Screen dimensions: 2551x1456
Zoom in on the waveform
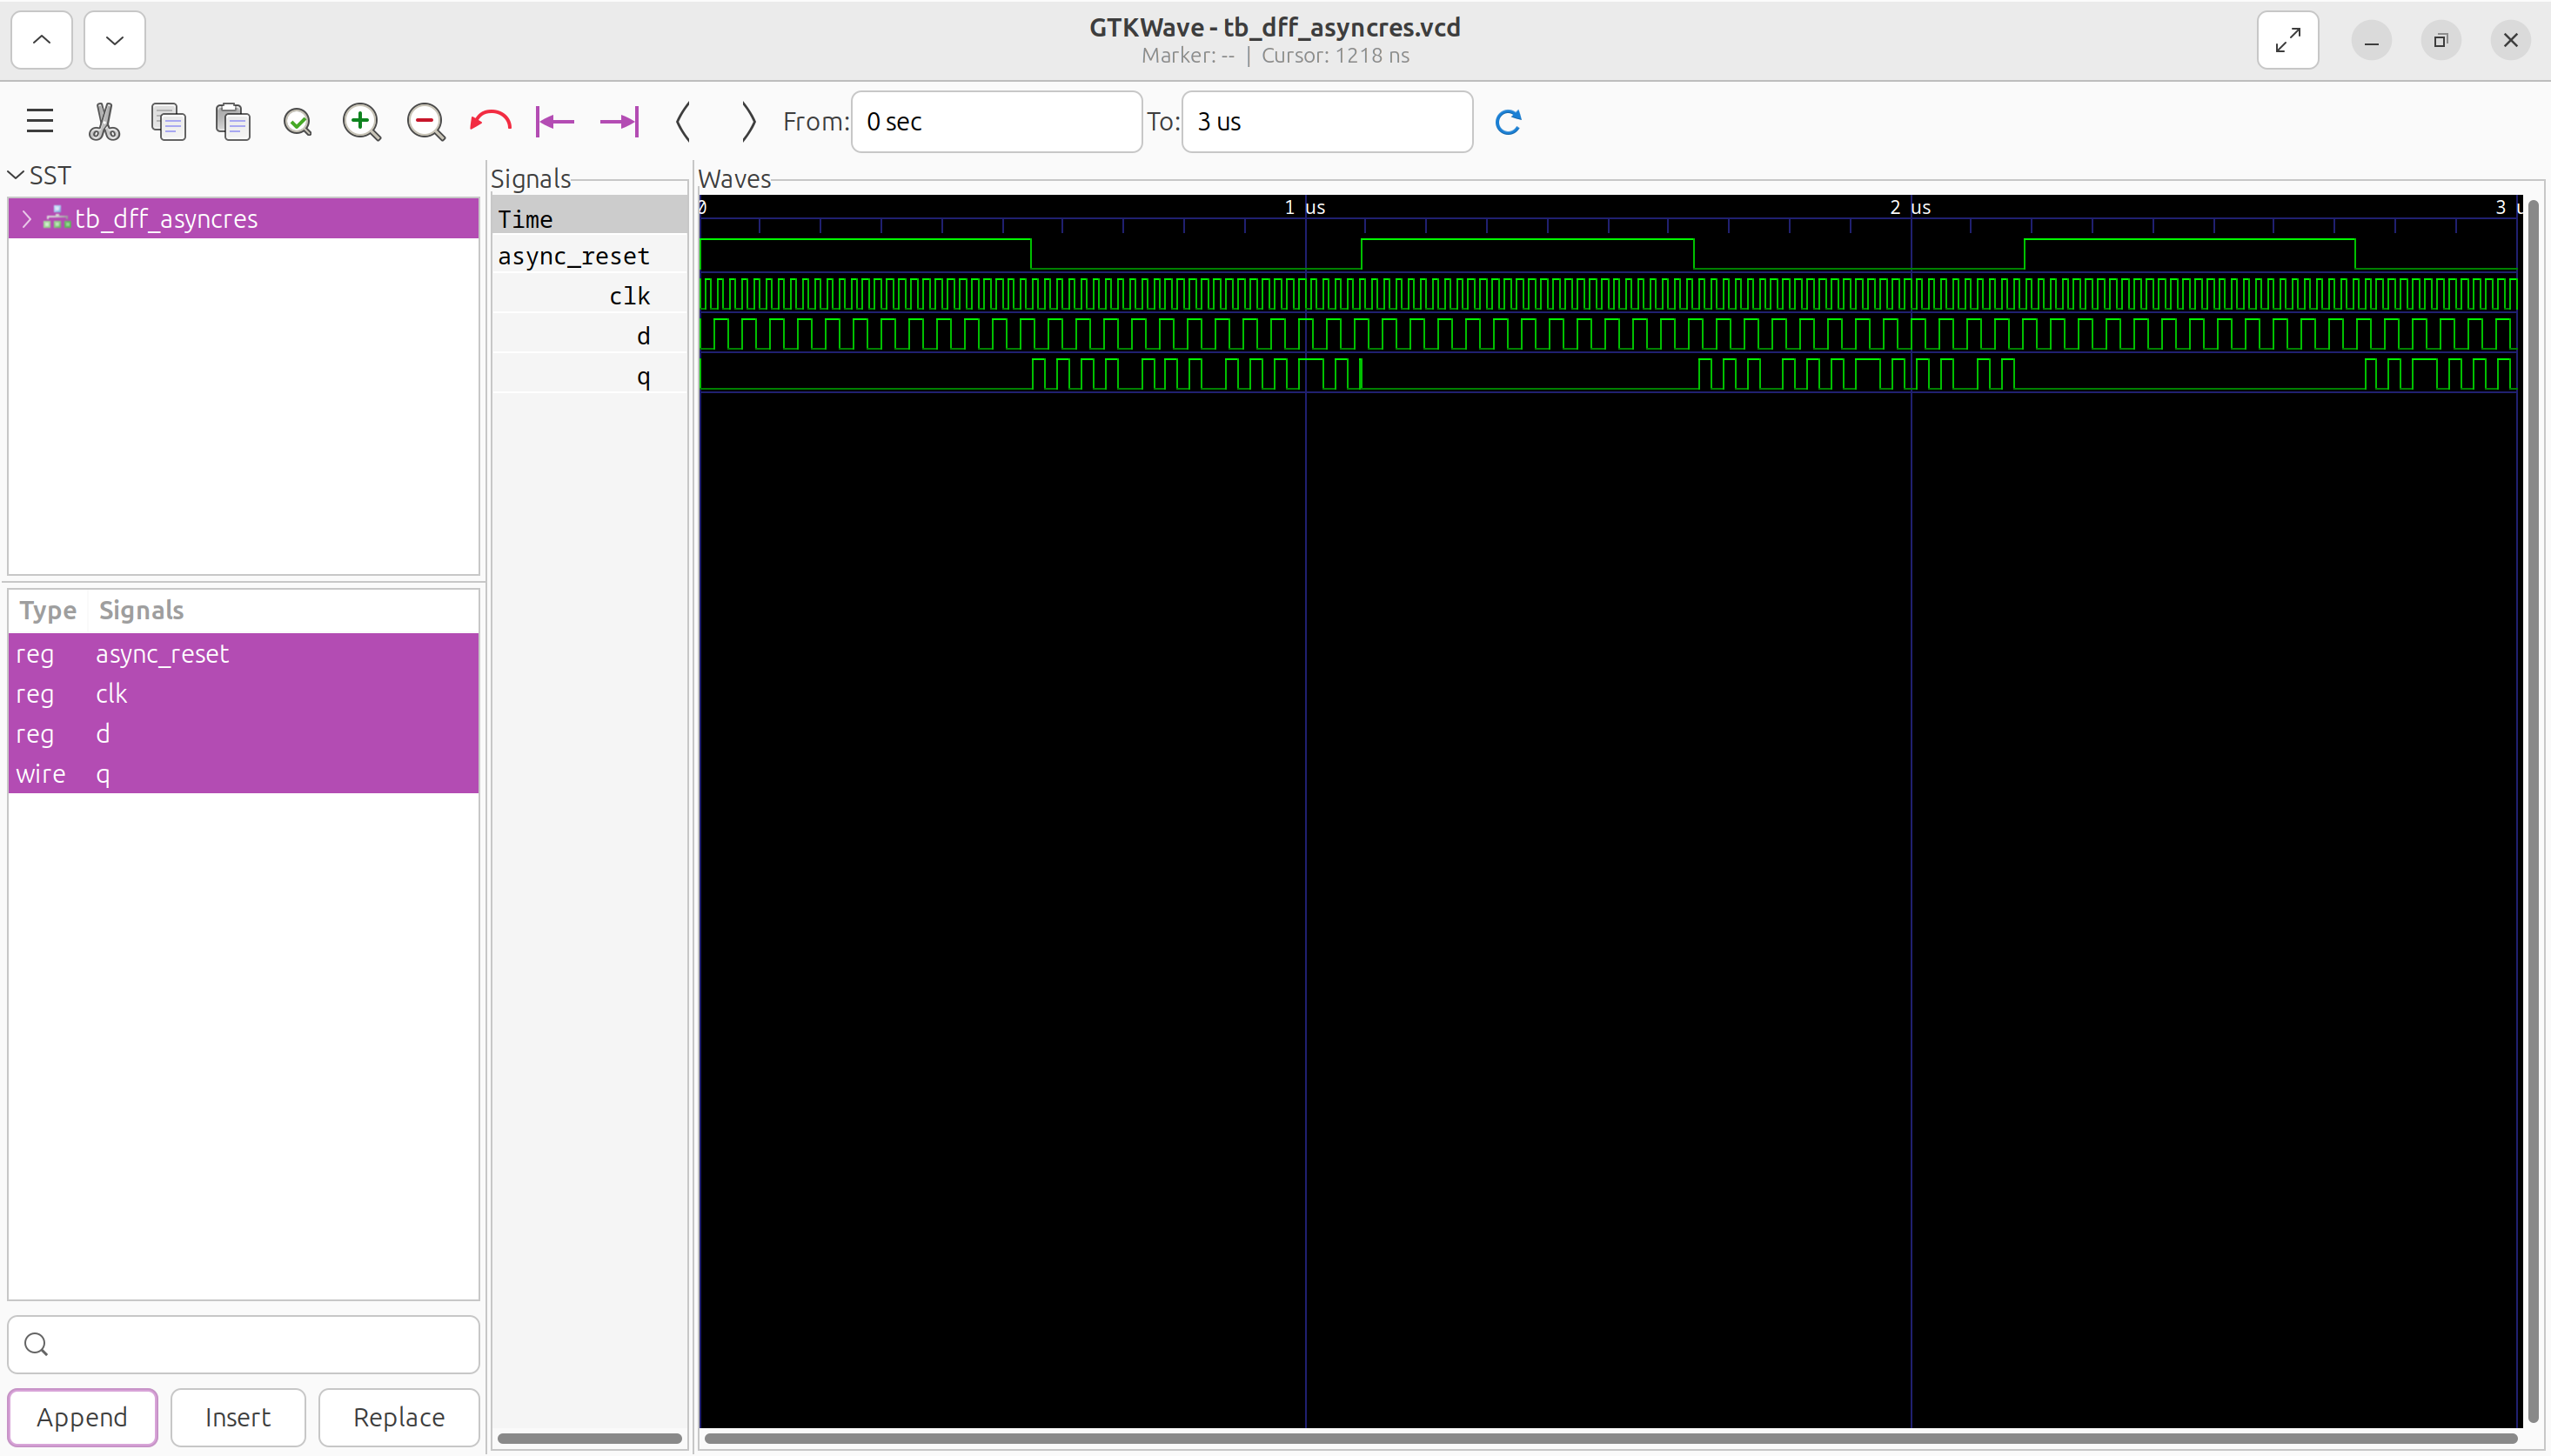click(x=361, y=121)
